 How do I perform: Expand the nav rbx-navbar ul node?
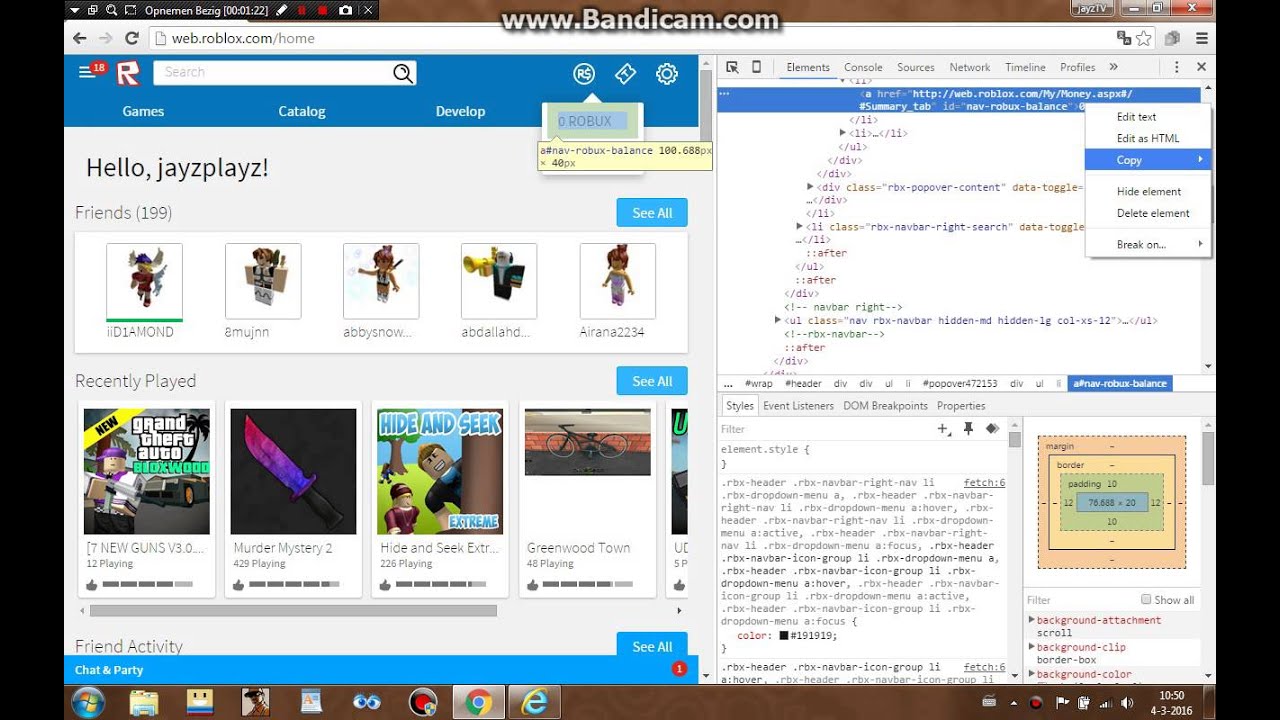click(x=778, y=320)
